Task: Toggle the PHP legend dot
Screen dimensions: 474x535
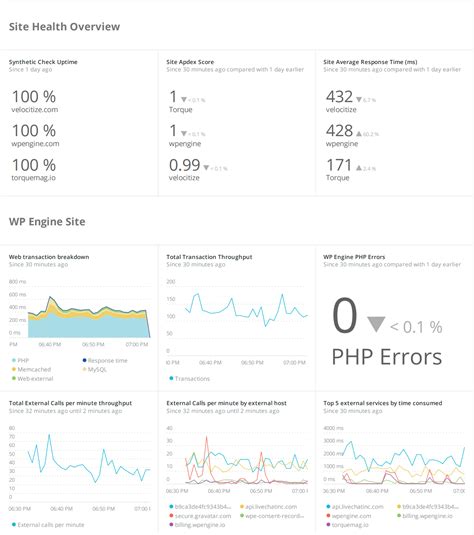Action: (14, 360)
